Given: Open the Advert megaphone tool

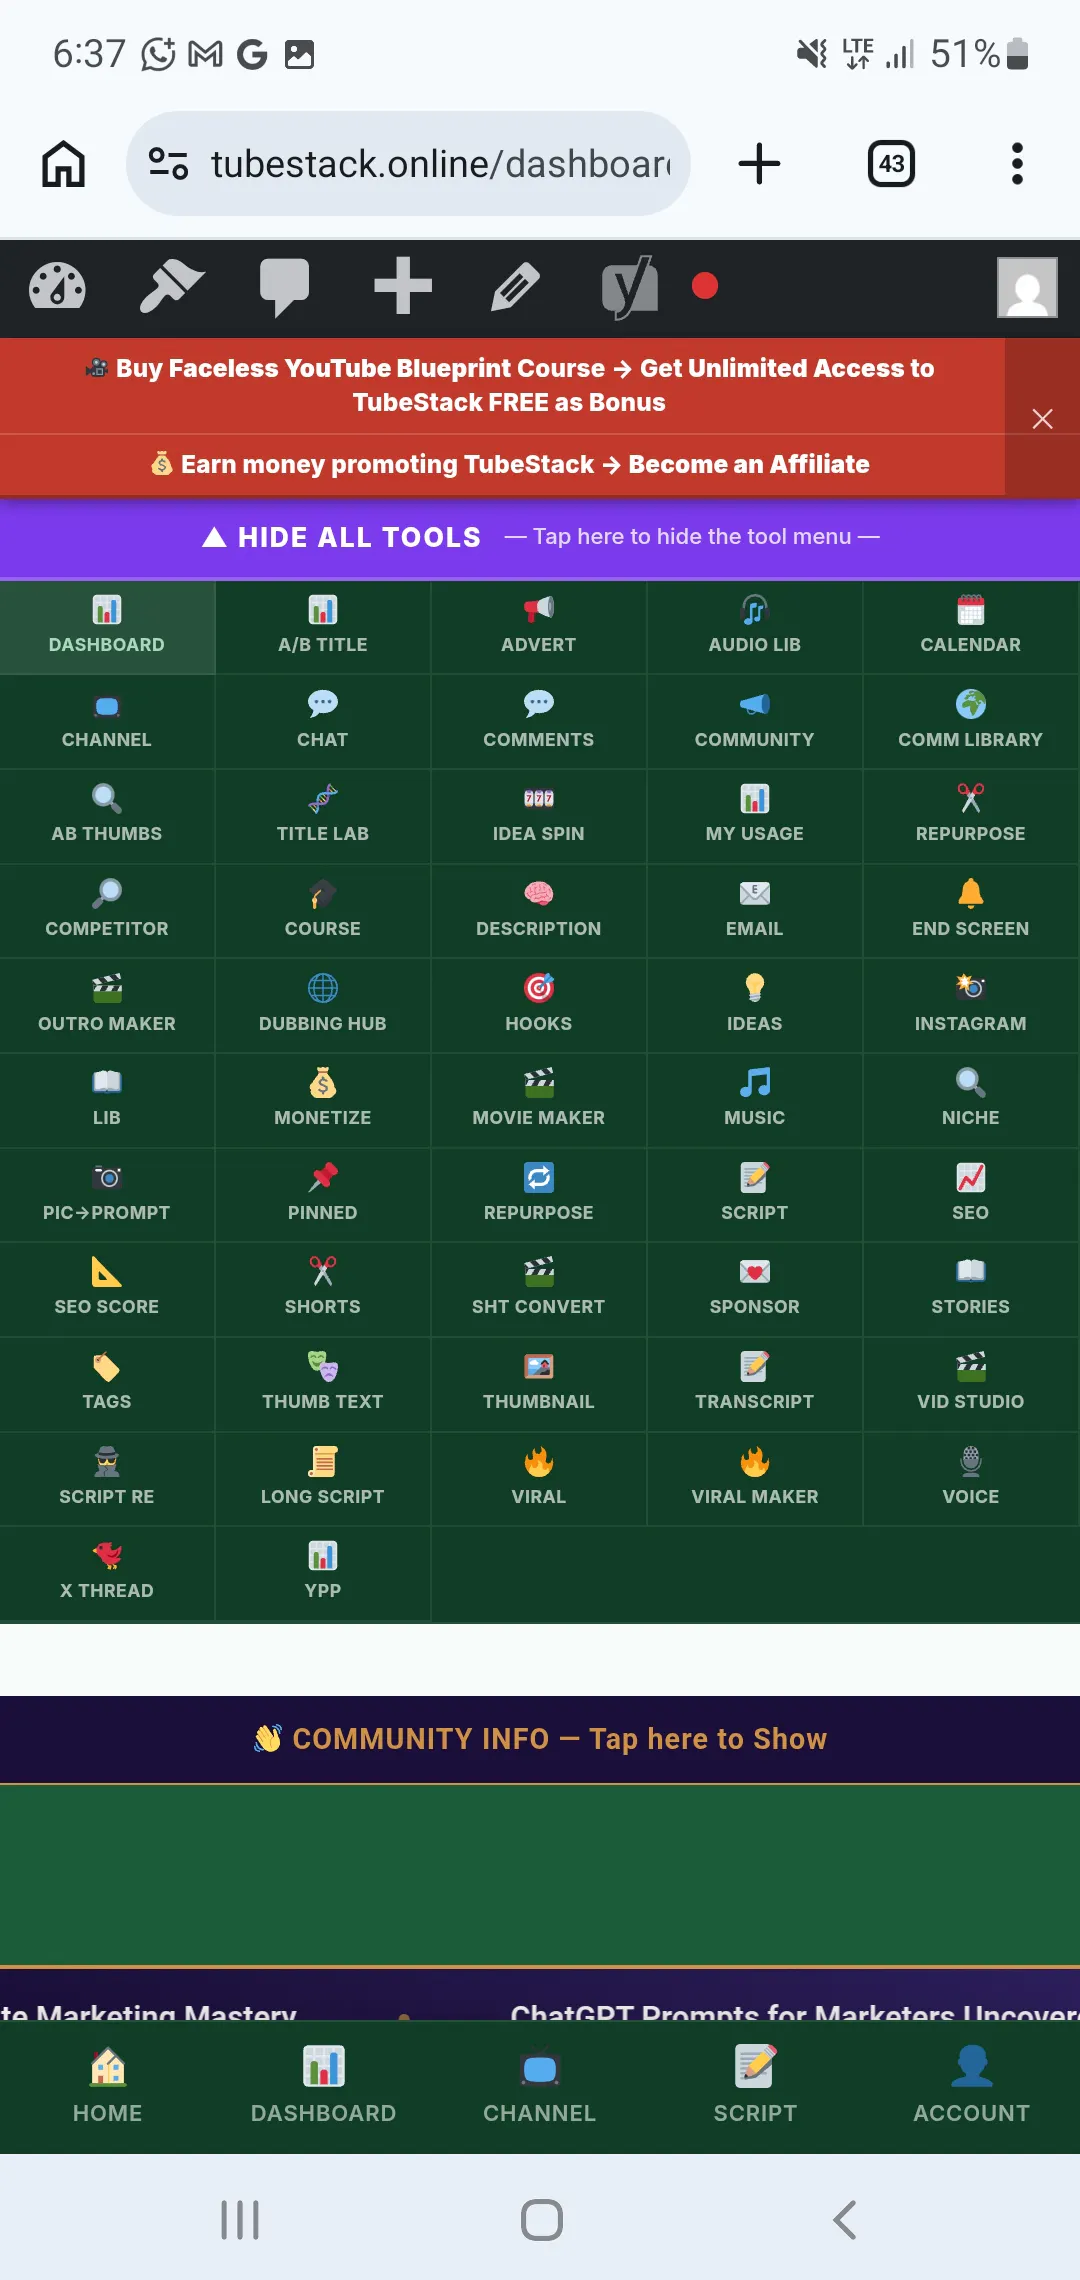Looking at the screenshot, I should 539,627.
